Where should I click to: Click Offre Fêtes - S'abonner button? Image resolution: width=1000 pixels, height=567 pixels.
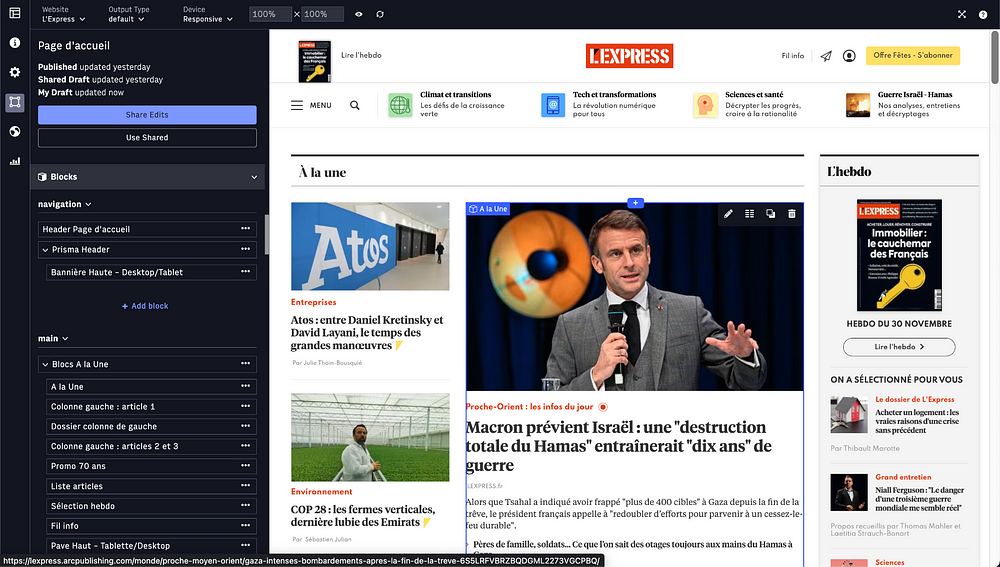tap(913, 55)
